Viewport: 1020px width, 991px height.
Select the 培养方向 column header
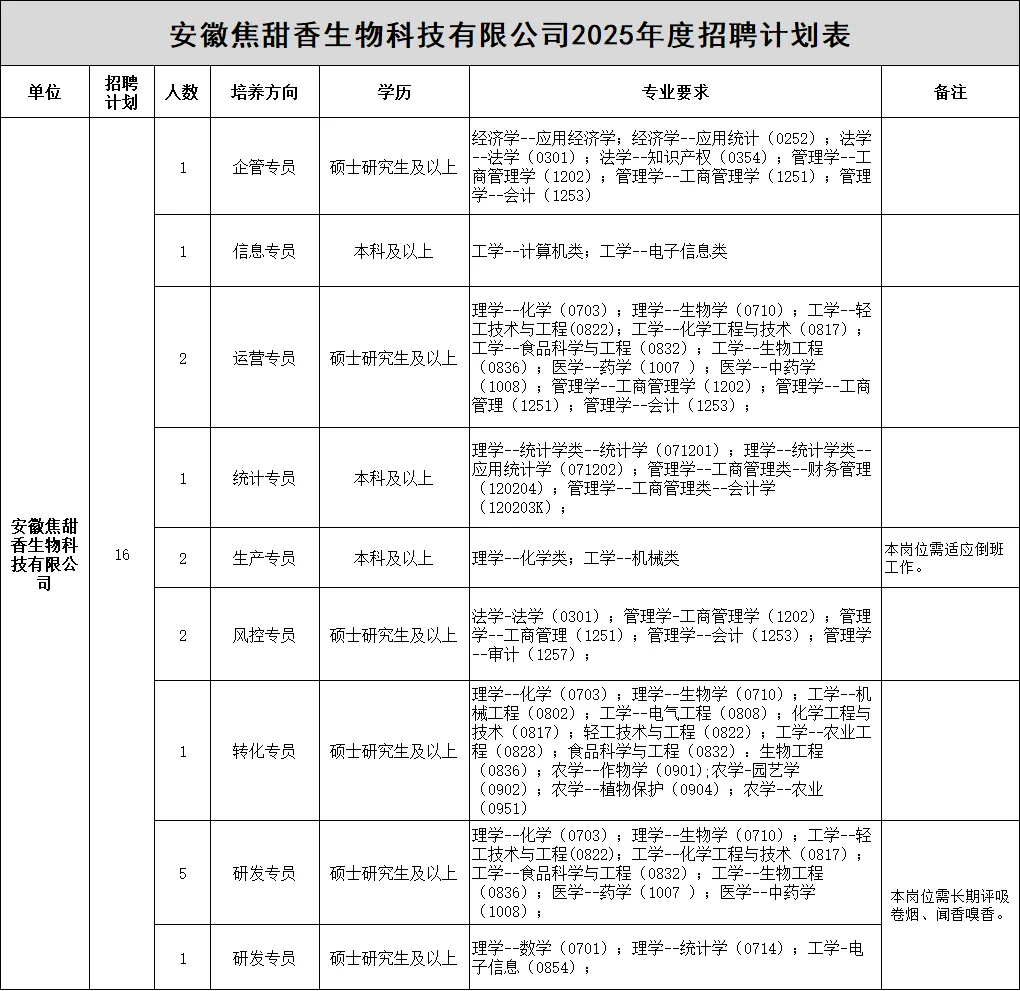[x=264, y=92]
